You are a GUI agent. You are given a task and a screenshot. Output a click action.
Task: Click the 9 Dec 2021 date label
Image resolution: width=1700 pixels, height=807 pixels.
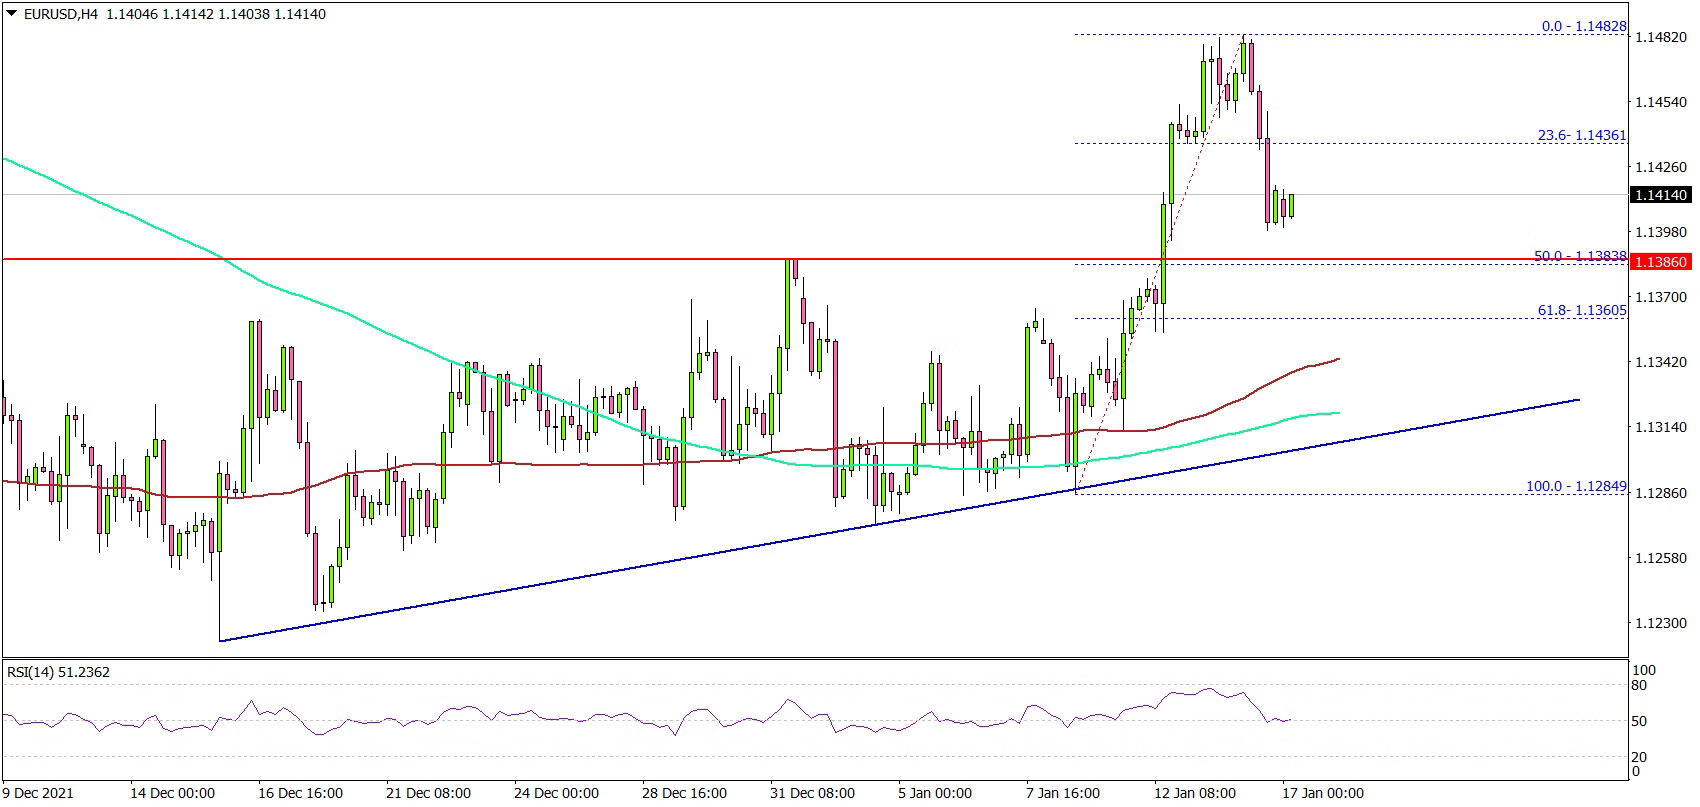pyautogui.click(x=38, y=793)
